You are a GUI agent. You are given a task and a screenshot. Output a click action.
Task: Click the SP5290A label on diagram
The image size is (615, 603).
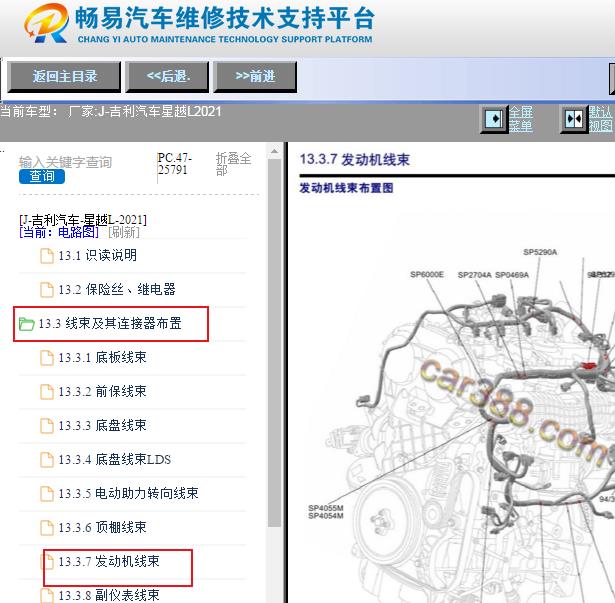540,252
